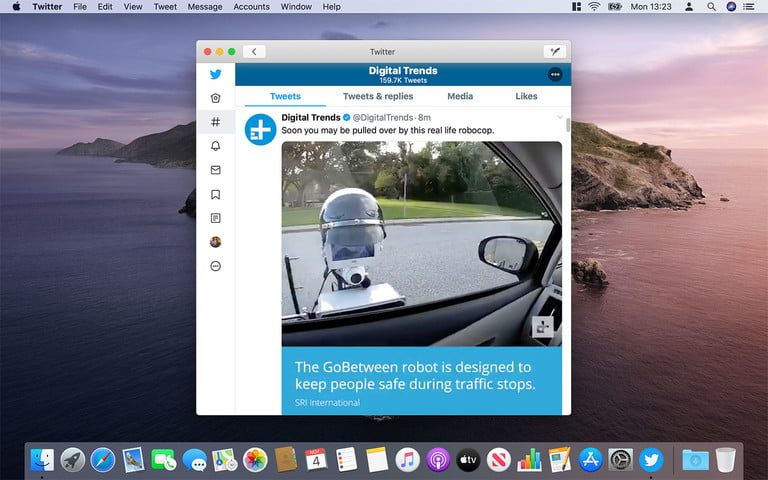Click the user account menu bar icon
768x480 pixels.
click(689, 7)
